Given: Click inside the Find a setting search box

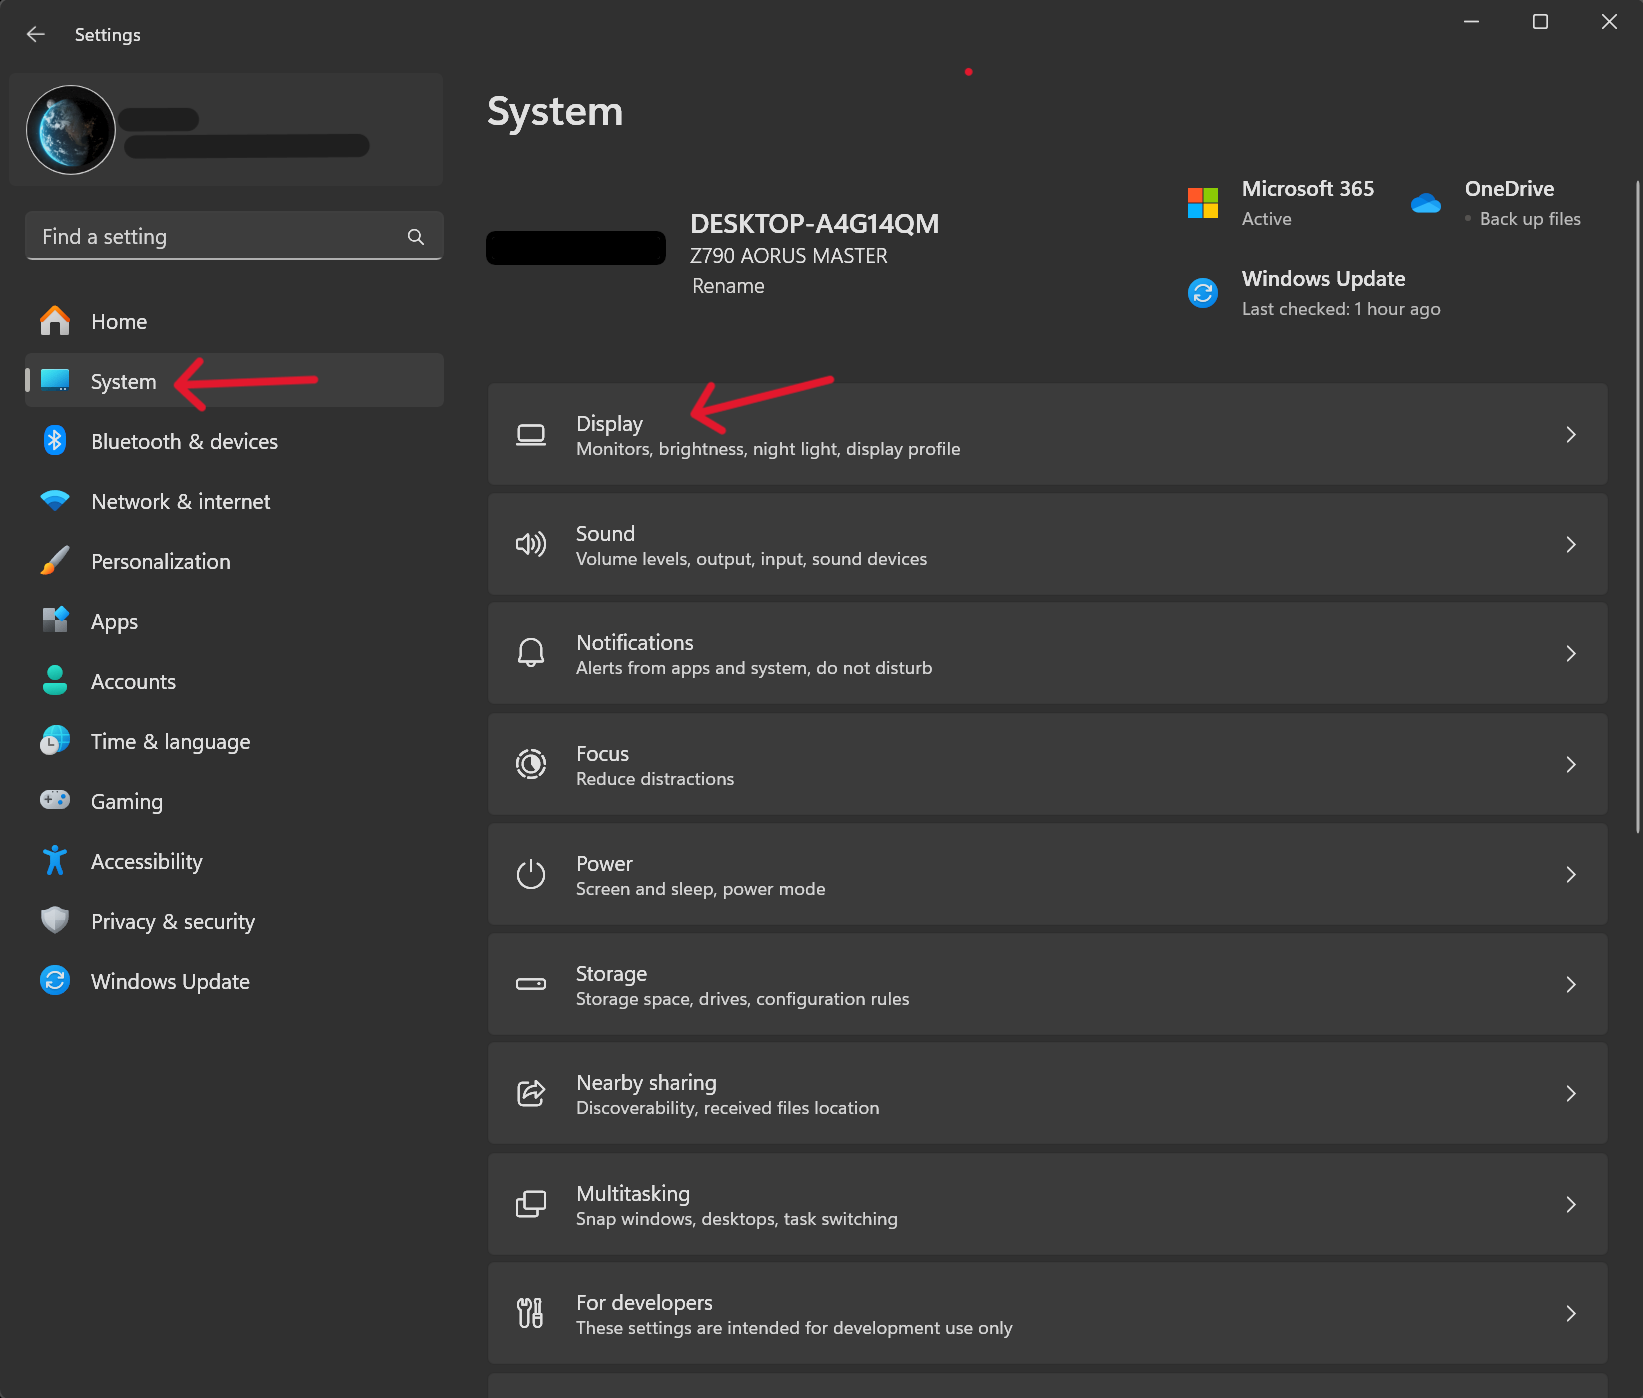Looking at the screenshot, I should [220, 236].
